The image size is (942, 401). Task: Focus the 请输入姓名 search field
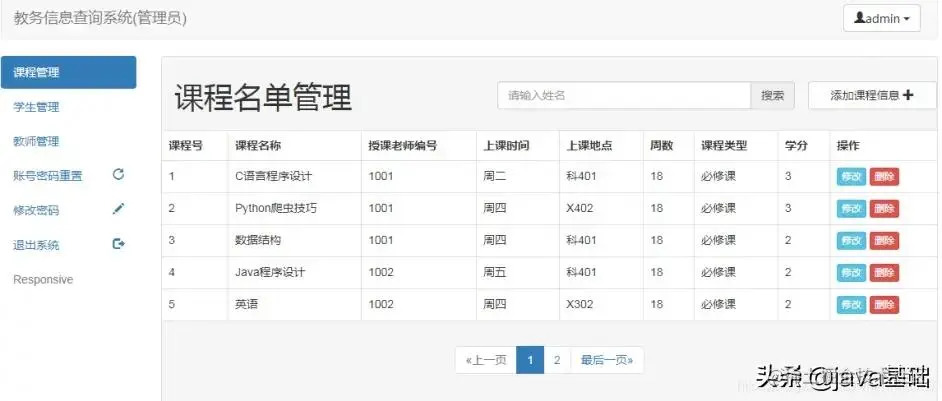click(x=624, y=96)
